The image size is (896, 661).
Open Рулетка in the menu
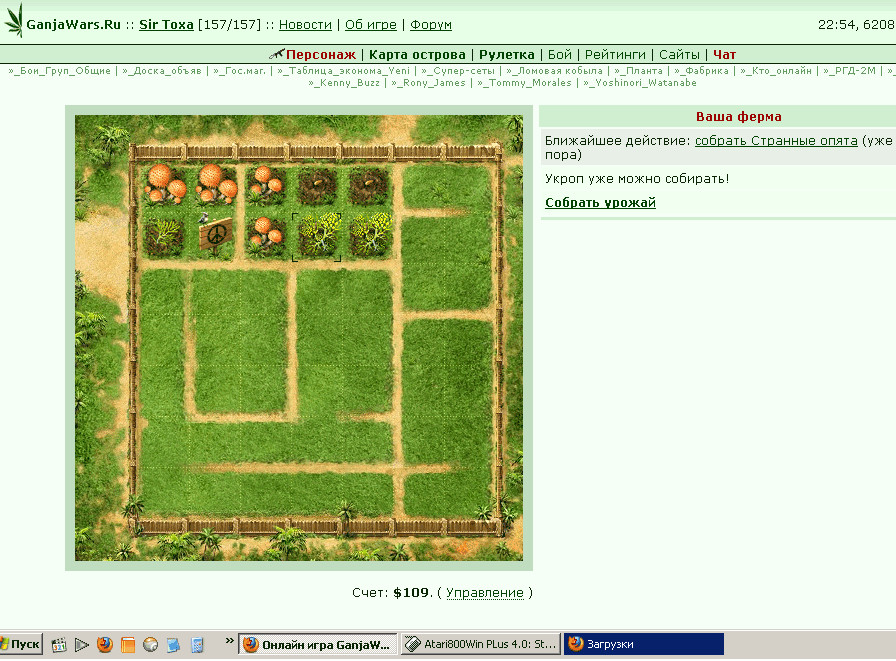tap(507, 55)
